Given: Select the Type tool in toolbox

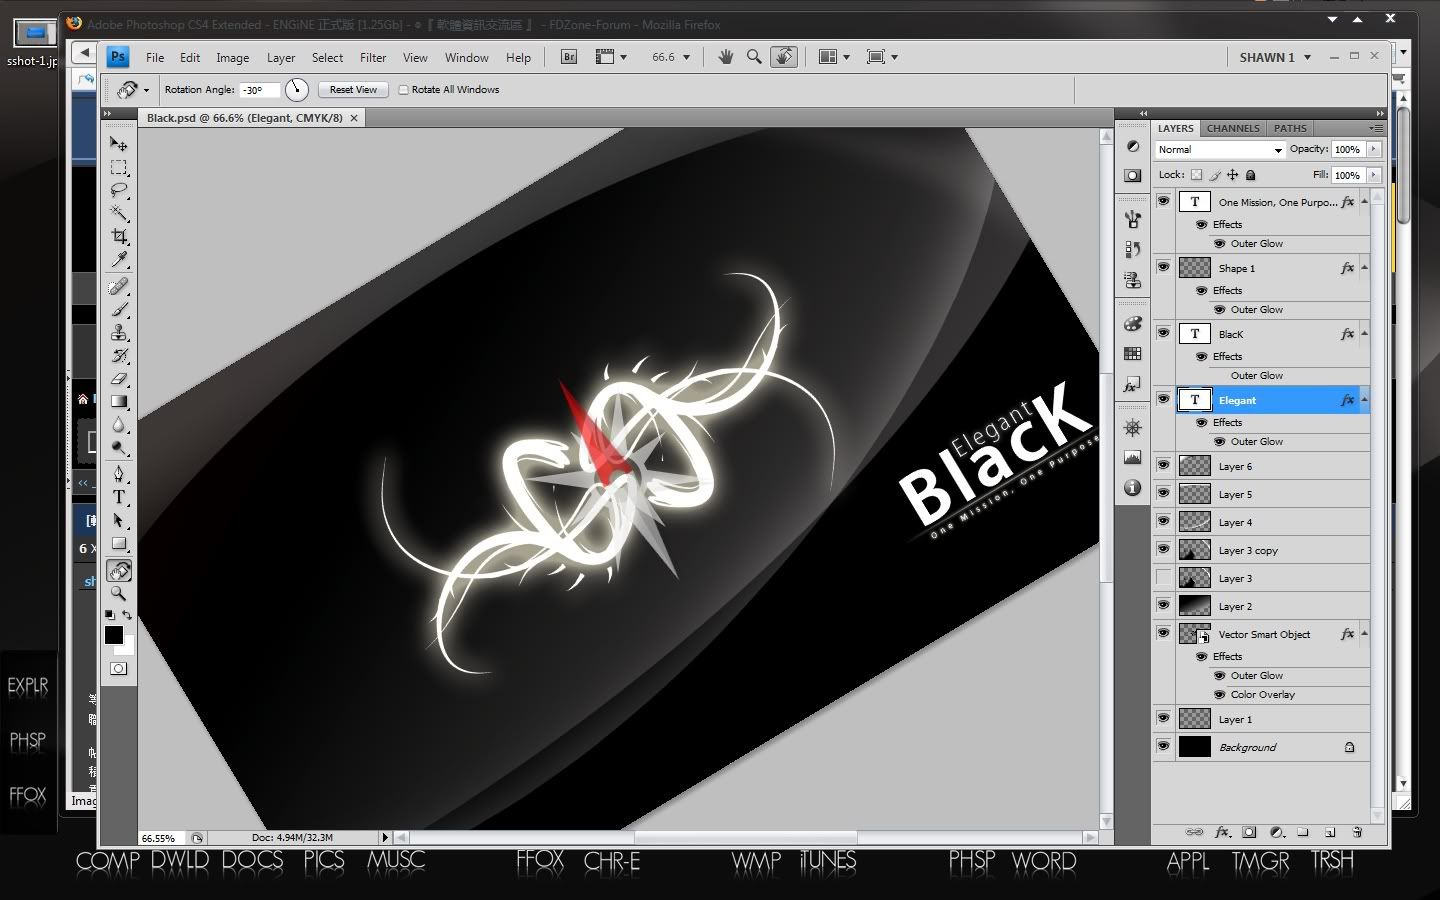Looking at the screenshot, I should coord(119,497).
